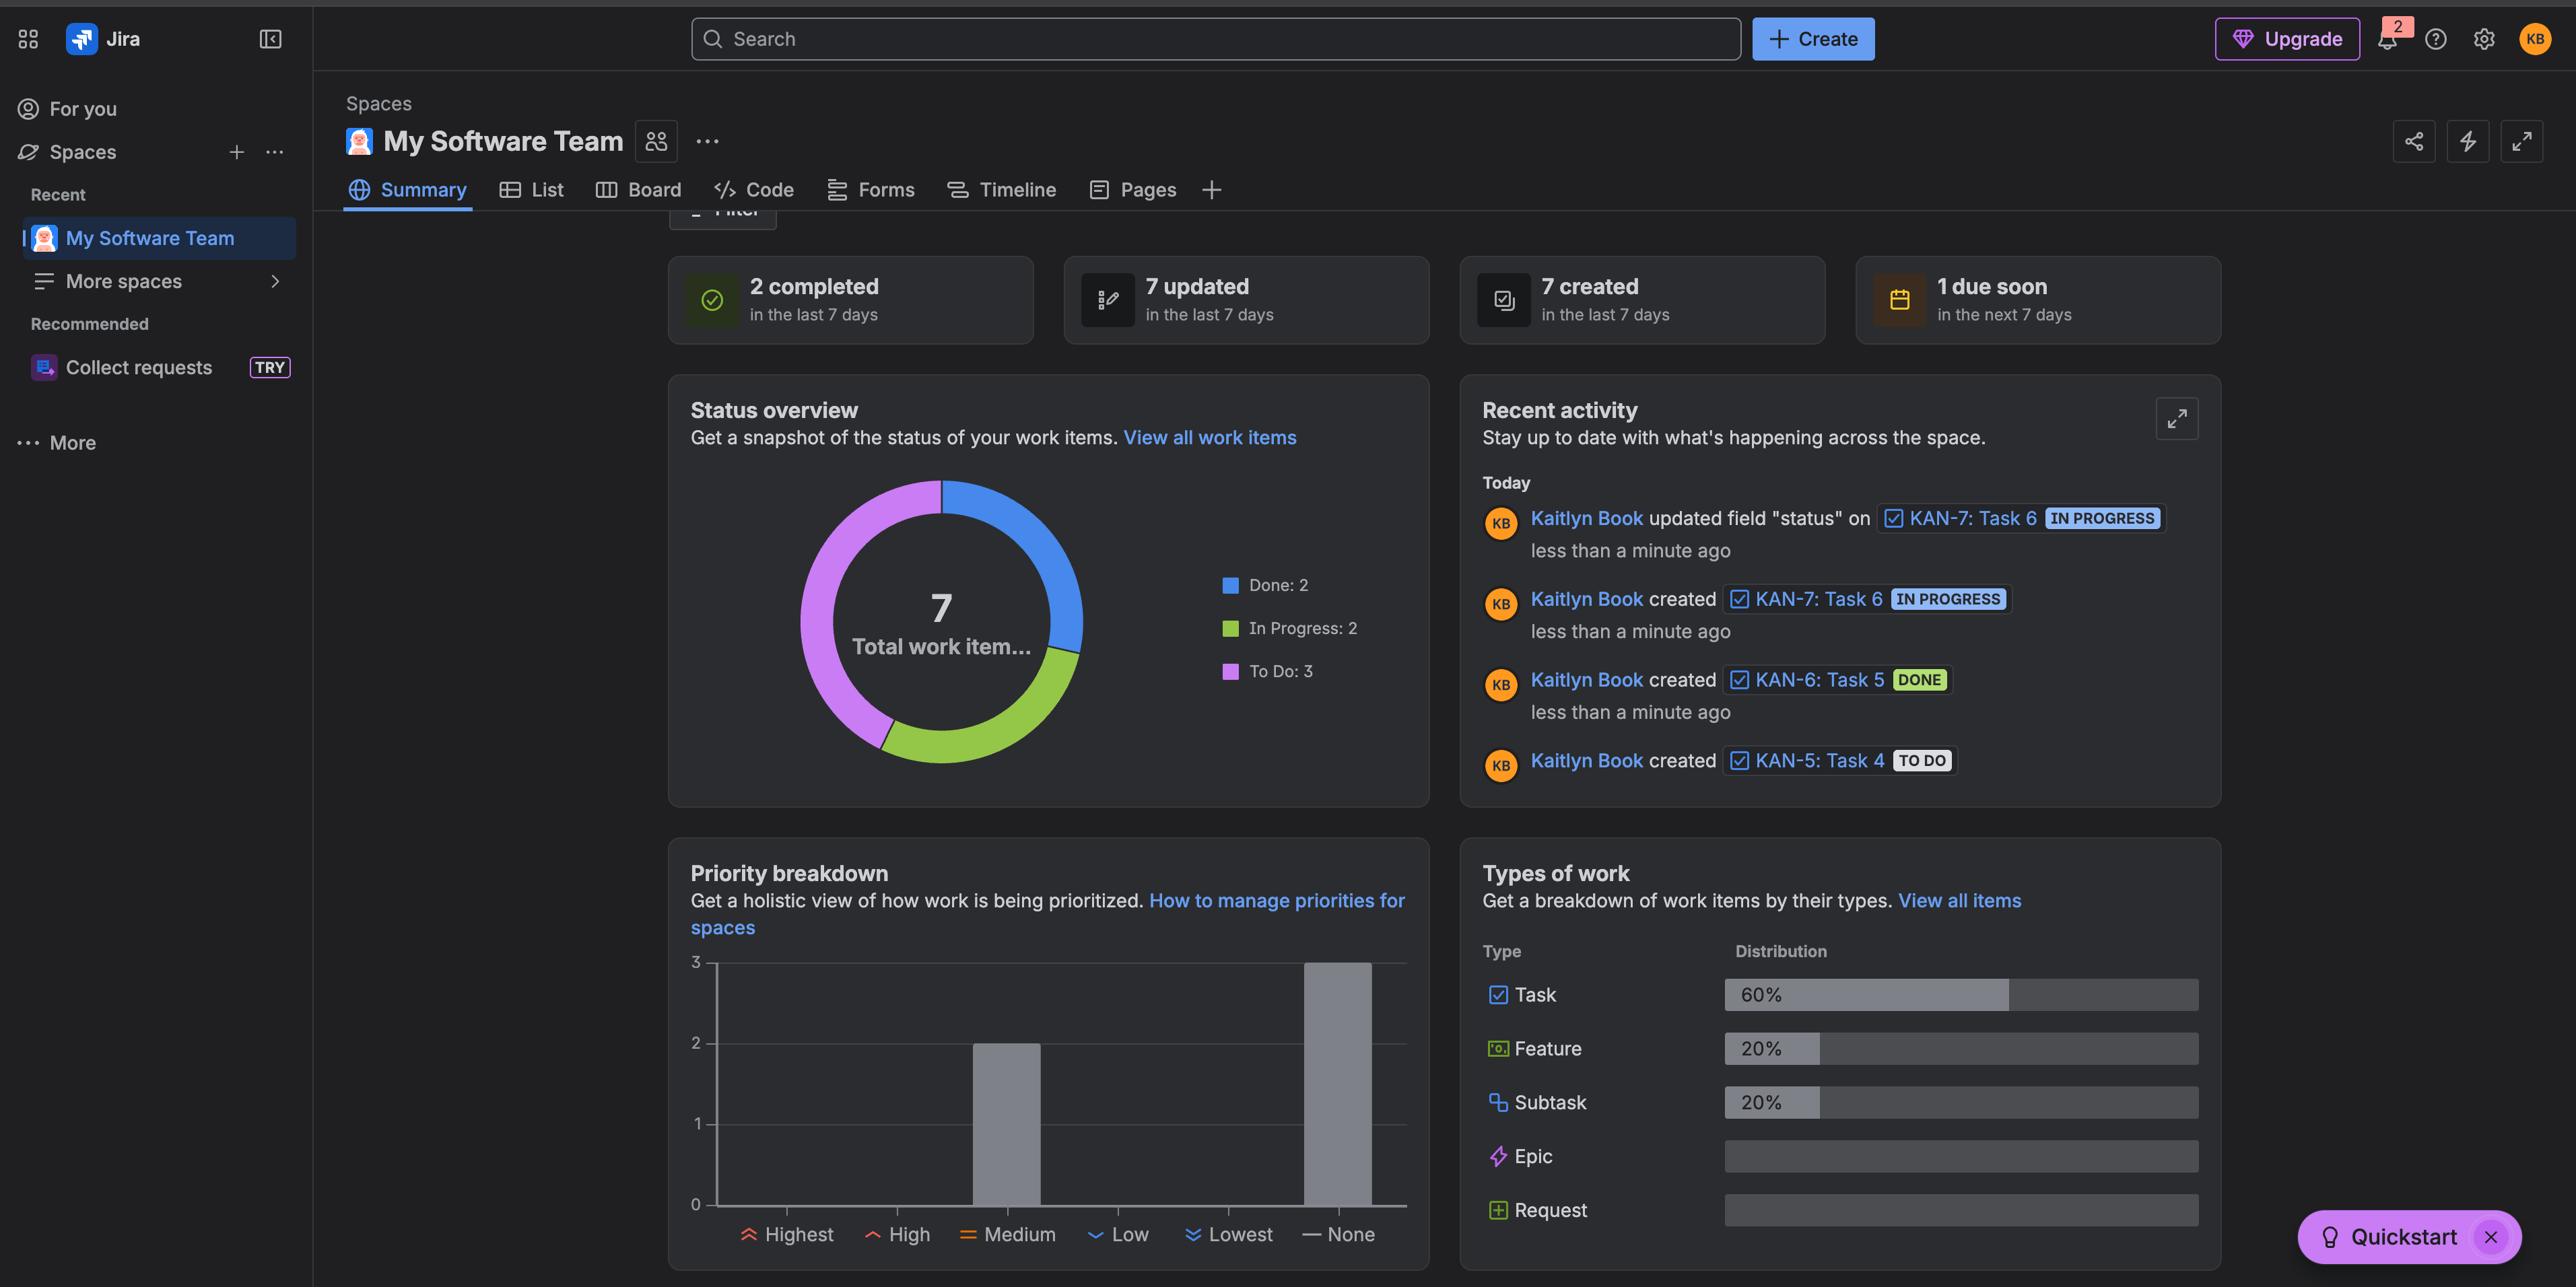Image resolution: width=2576 pixels, height=1287 pixels.
Task: Click into the Search field
Action: (1215, 39)
